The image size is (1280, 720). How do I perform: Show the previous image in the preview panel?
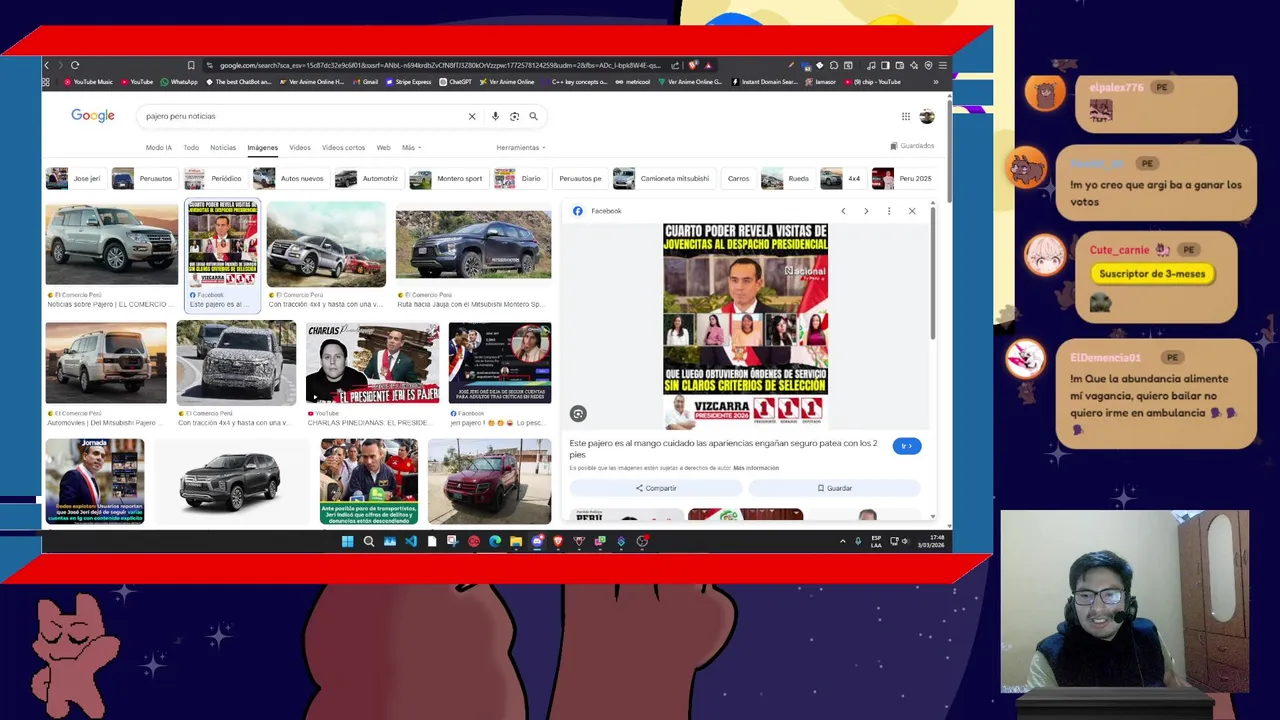coord(843,211)
